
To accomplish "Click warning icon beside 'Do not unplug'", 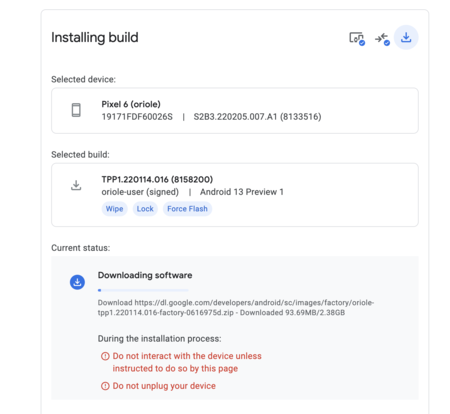I will coord(105,386).
